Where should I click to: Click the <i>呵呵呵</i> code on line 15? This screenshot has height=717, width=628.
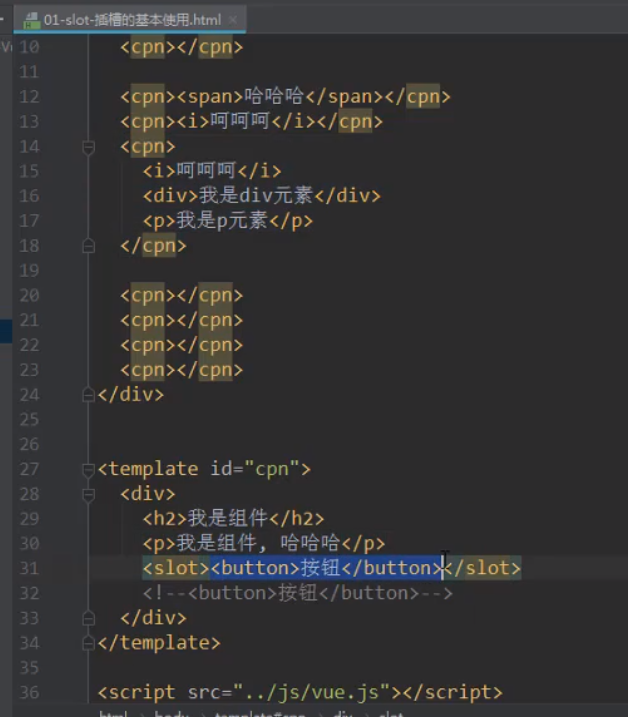point(212,171)
